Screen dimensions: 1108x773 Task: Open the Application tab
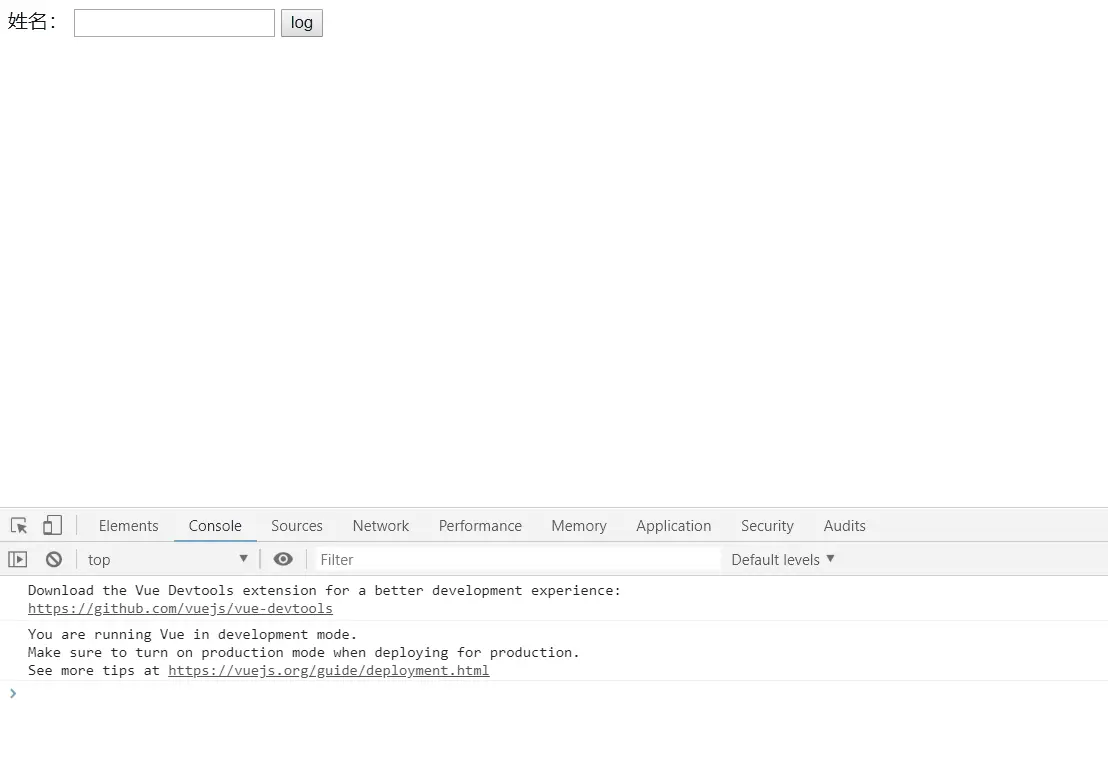[x=673, y=526]
